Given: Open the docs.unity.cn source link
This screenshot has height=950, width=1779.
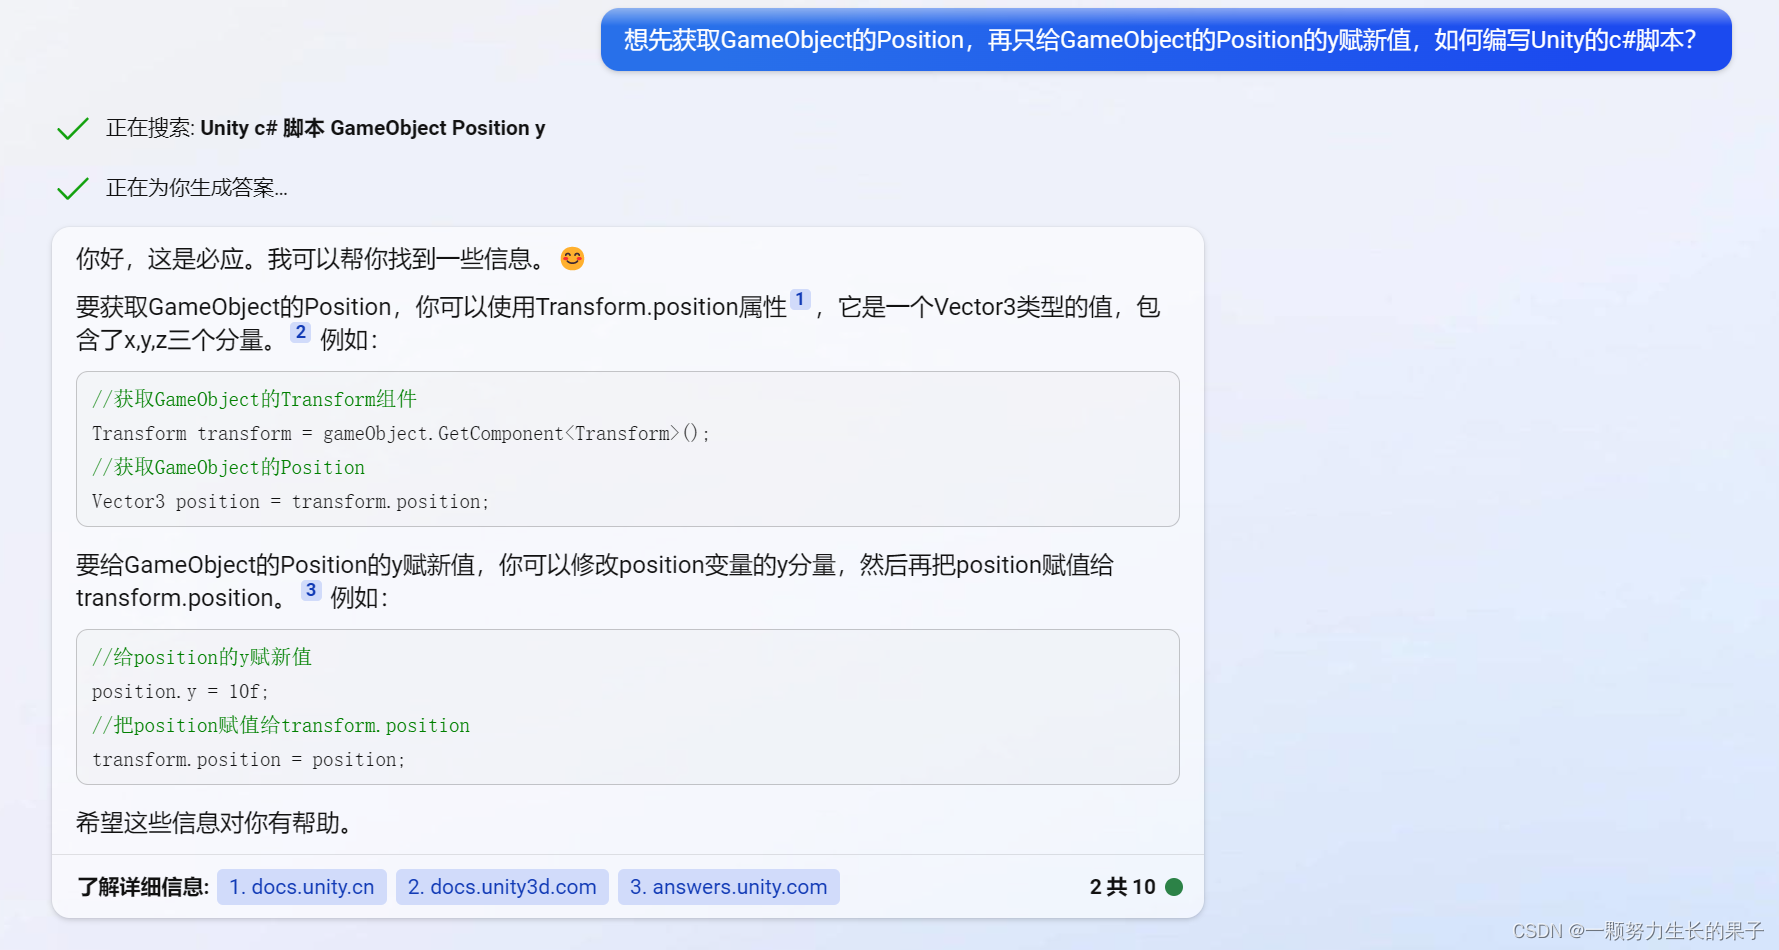Looking at the screenshot, I should pos(302,887).
